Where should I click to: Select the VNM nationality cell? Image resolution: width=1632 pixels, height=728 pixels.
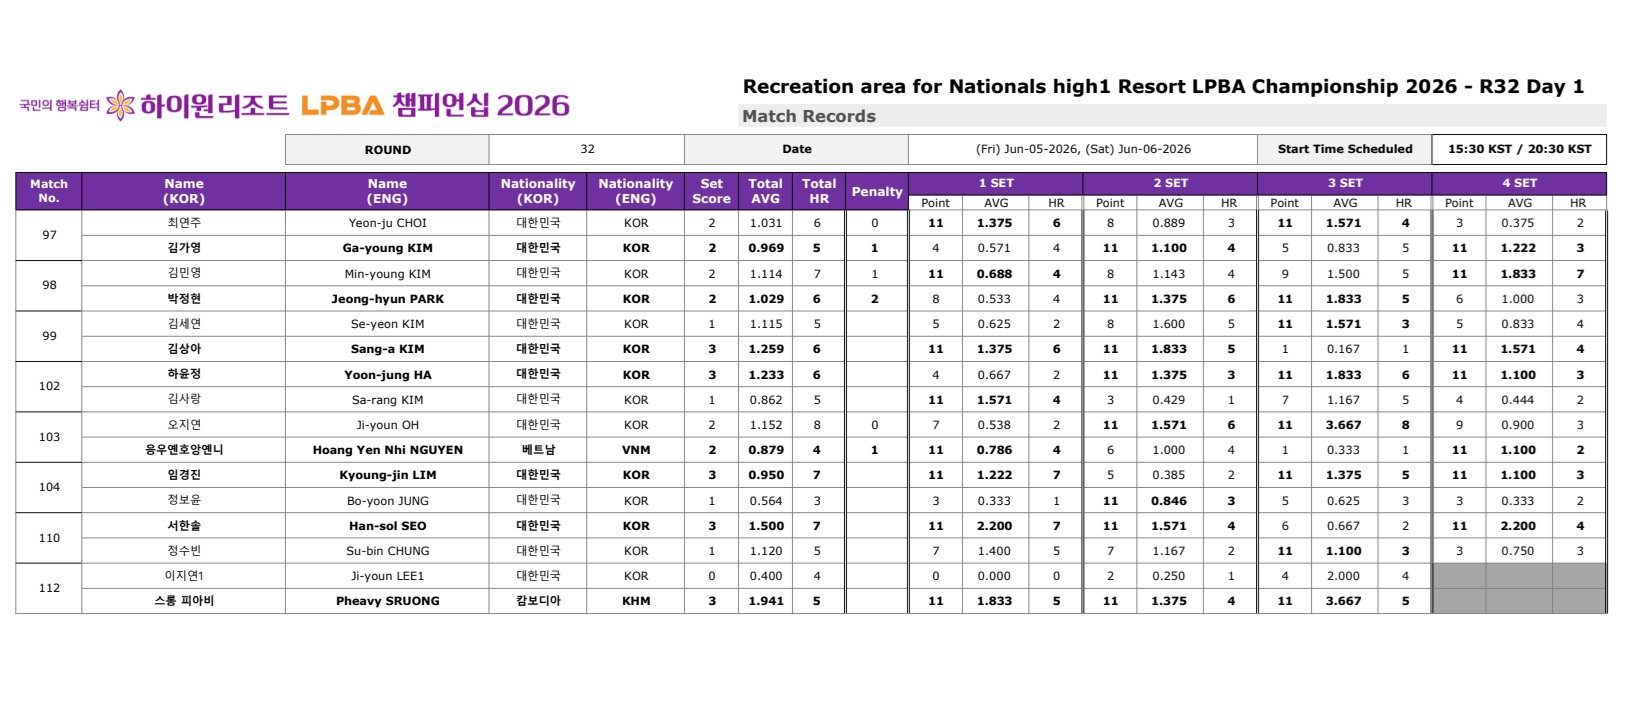(636, 450)
